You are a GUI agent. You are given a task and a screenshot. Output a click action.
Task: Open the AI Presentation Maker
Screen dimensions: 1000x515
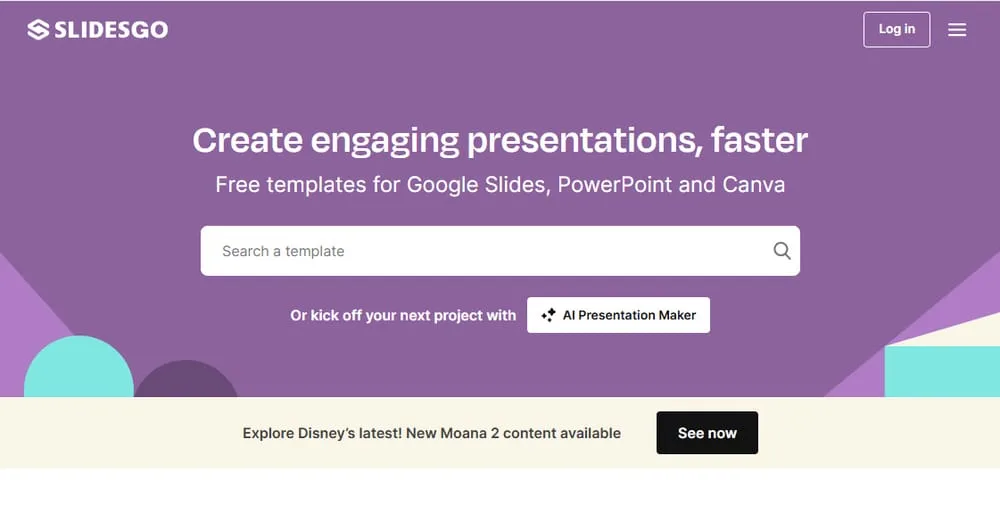(x=618, y=315)
